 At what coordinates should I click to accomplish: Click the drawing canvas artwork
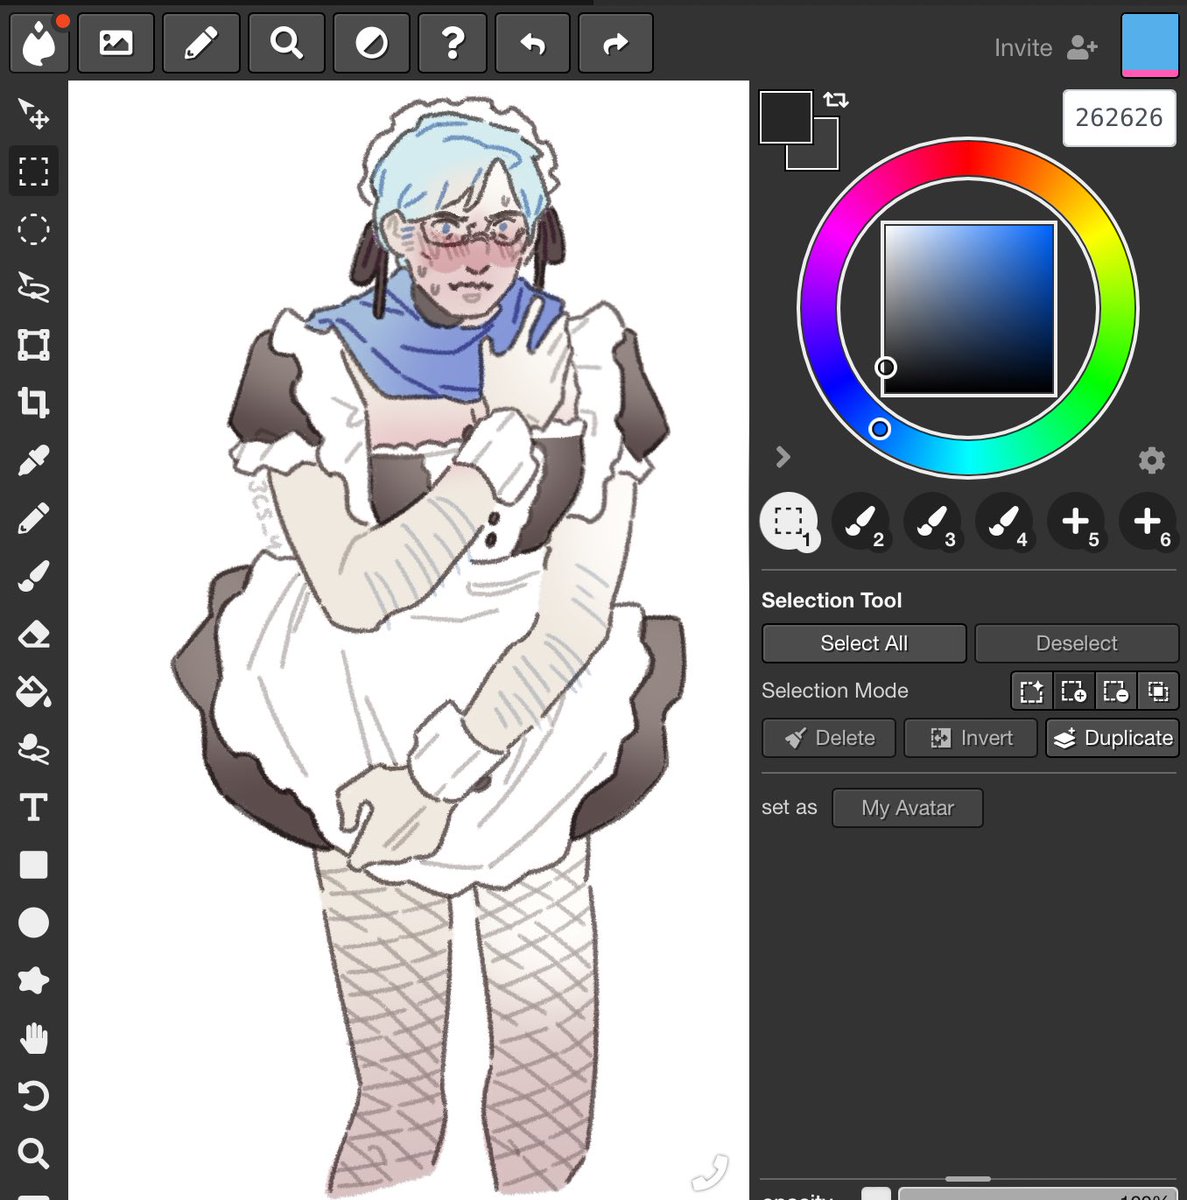tap(408, 640)
